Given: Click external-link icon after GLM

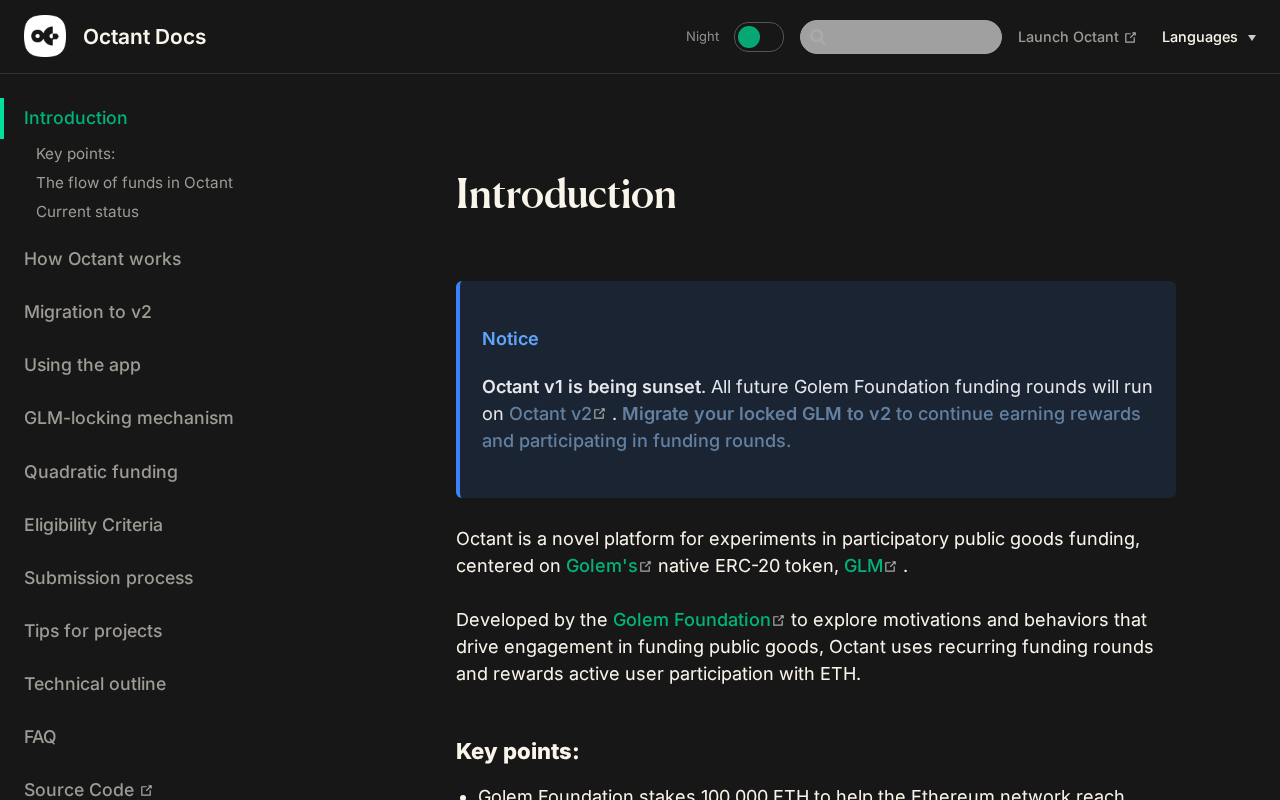Looking at the screenshot, I should pyautogui.click(x=891, y=567).
